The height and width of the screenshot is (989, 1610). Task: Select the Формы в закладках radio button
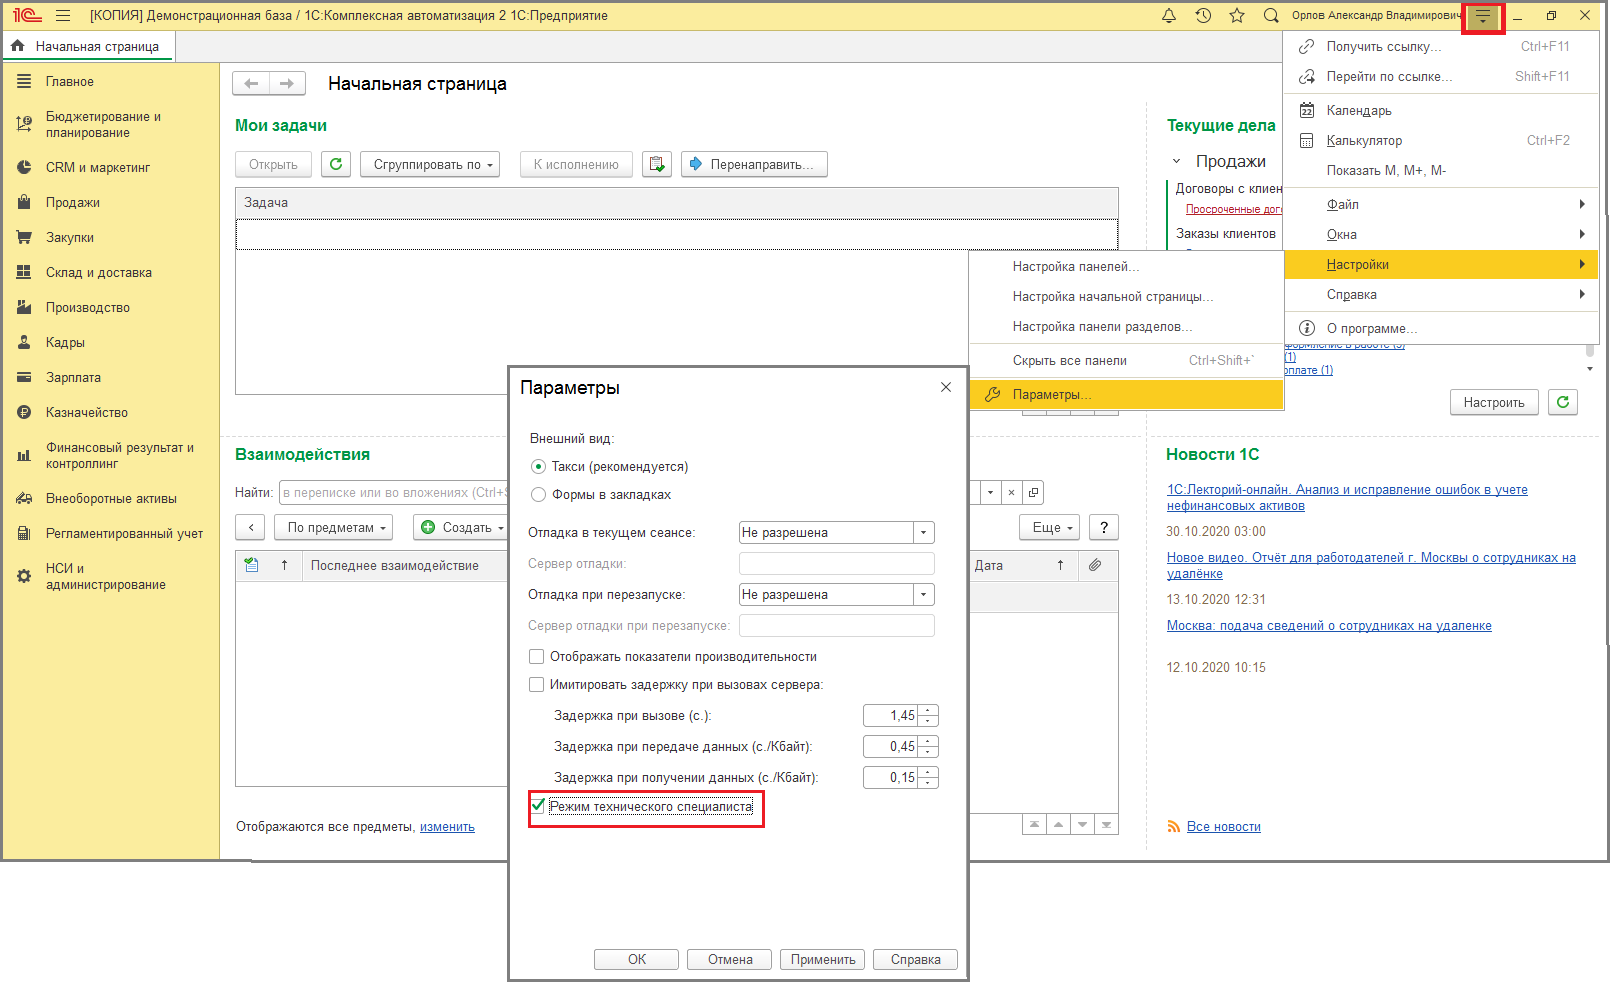point(539,494)
